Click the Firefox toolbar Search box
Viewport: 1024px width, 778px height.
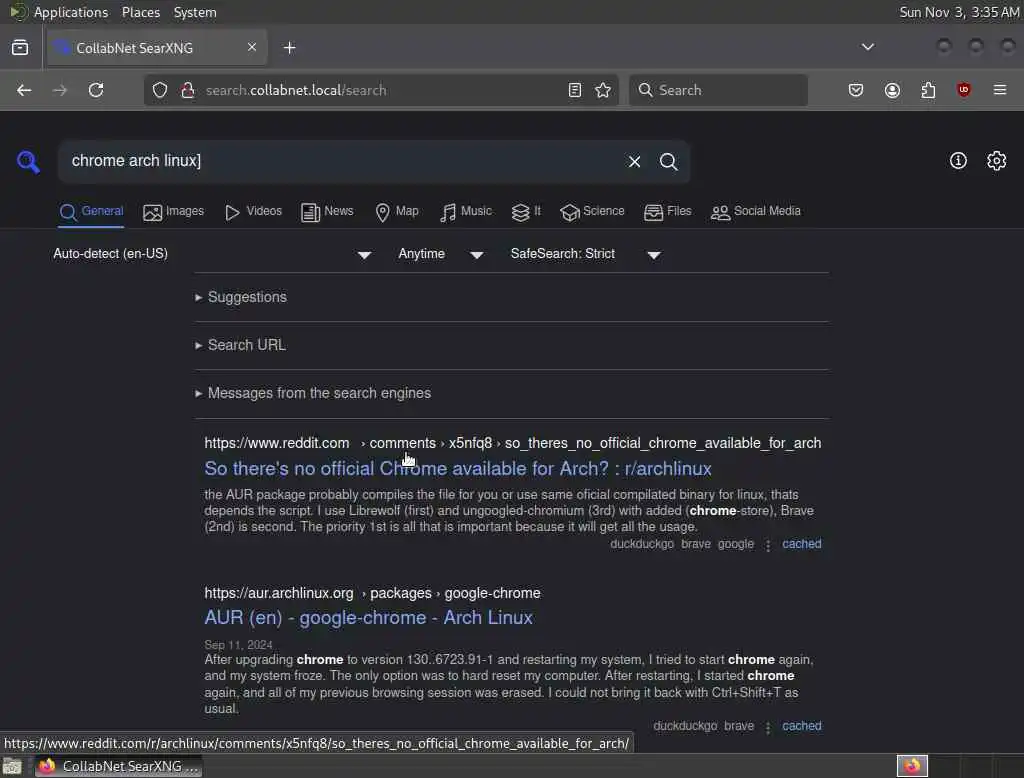tap(718, 90)
